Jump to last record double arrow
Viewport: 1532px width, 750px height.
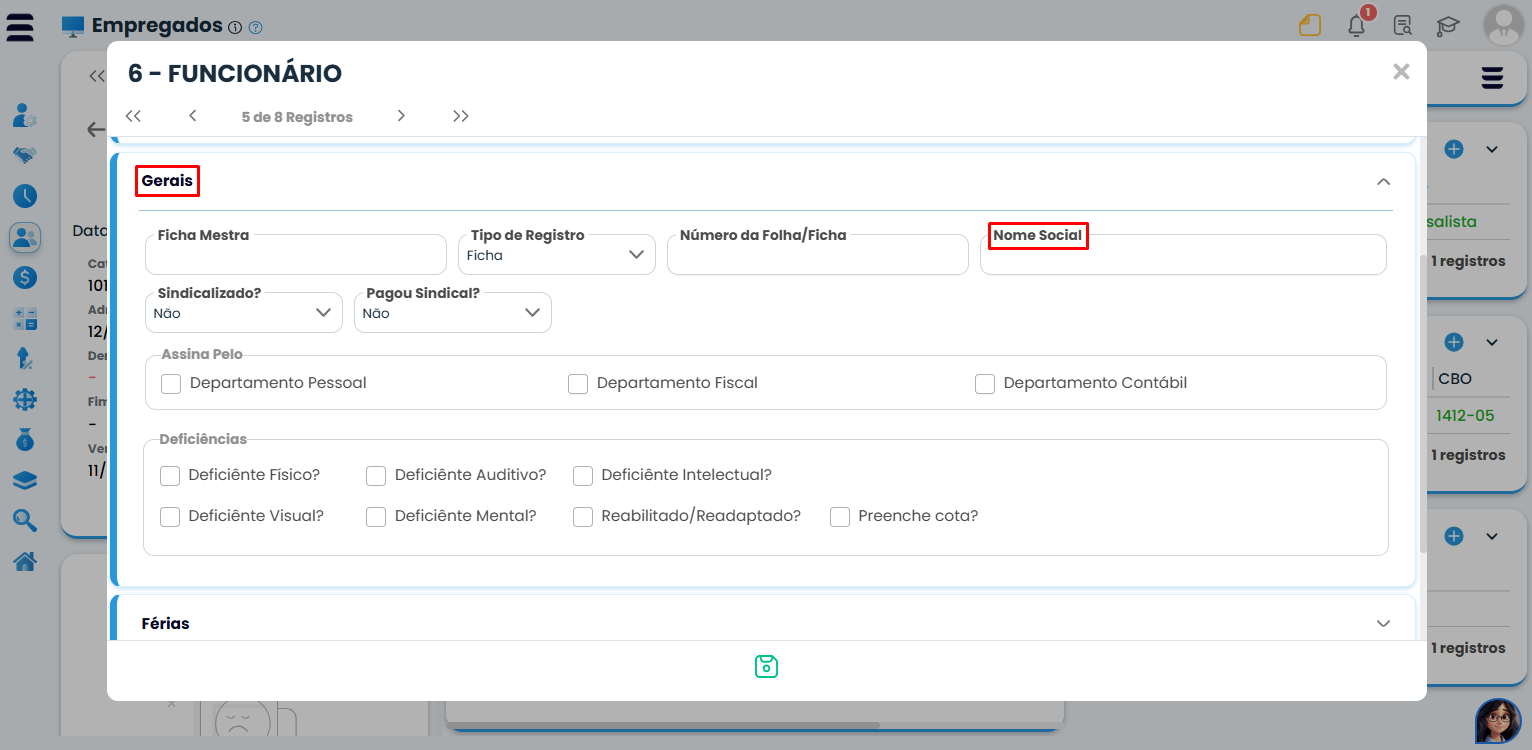pyautogui.click(x=460, y=116)
